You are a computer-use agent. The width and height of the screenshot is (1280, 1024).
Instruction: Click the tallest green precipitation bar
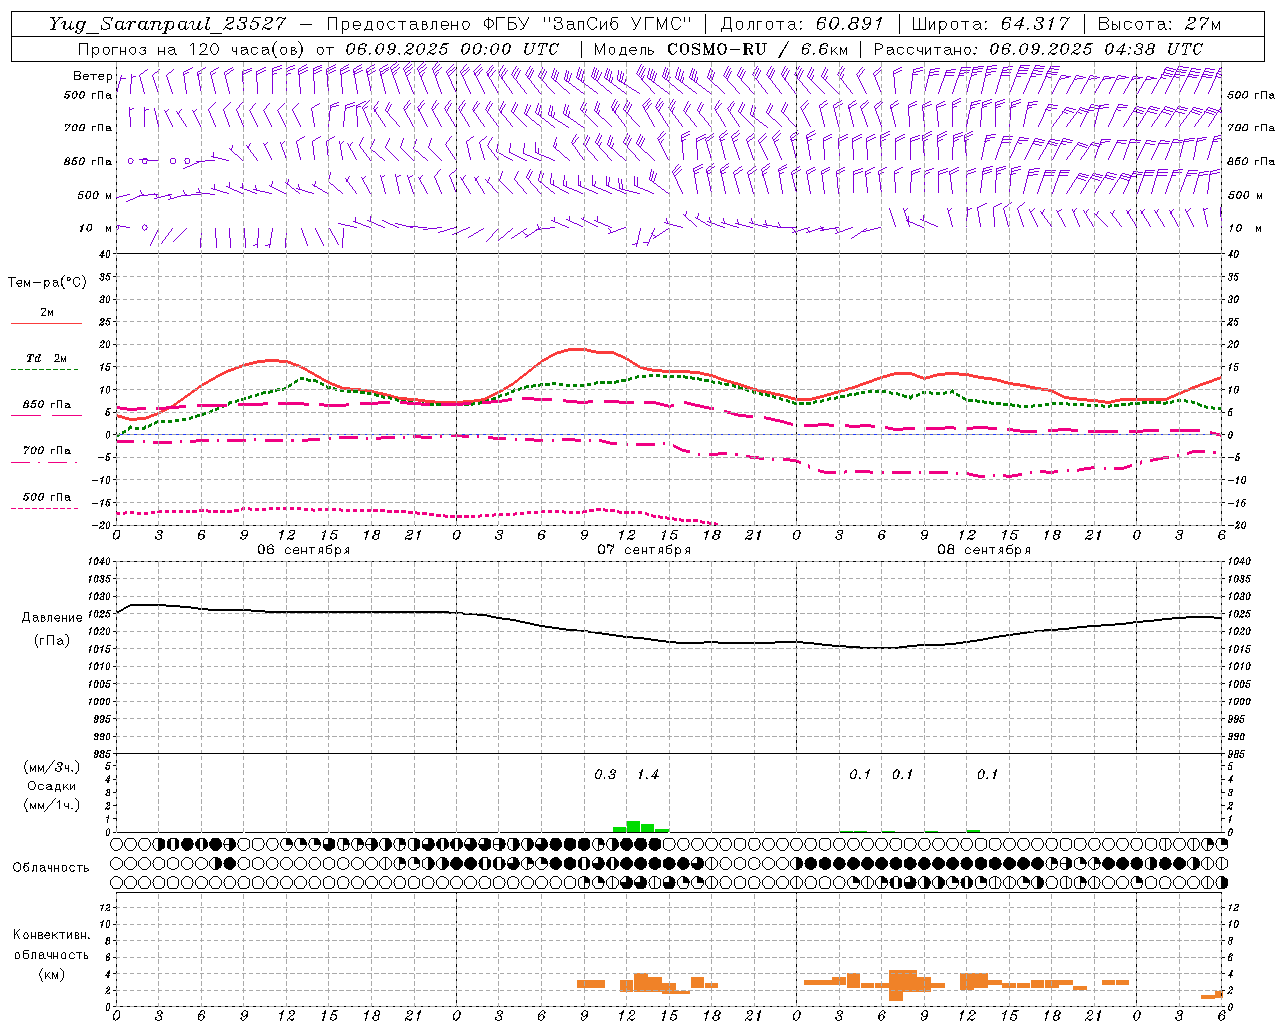(633, 827)
